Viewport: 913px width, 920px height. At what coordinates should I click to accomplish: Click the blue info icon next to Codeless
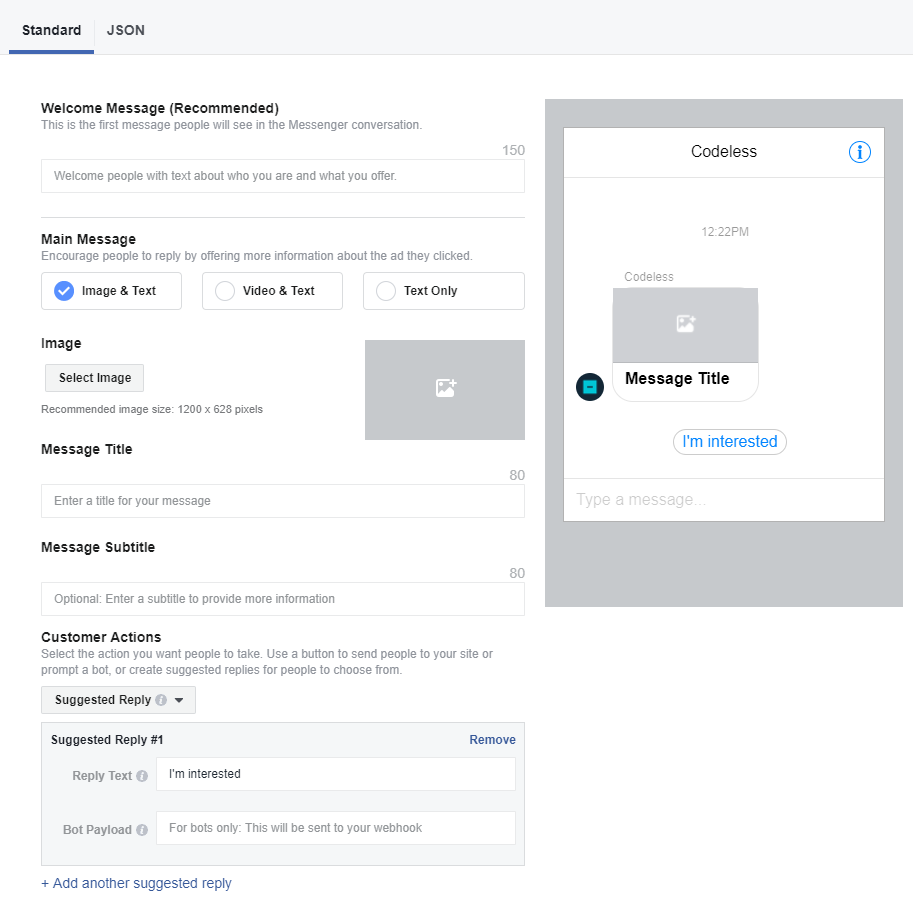[860, 152]
